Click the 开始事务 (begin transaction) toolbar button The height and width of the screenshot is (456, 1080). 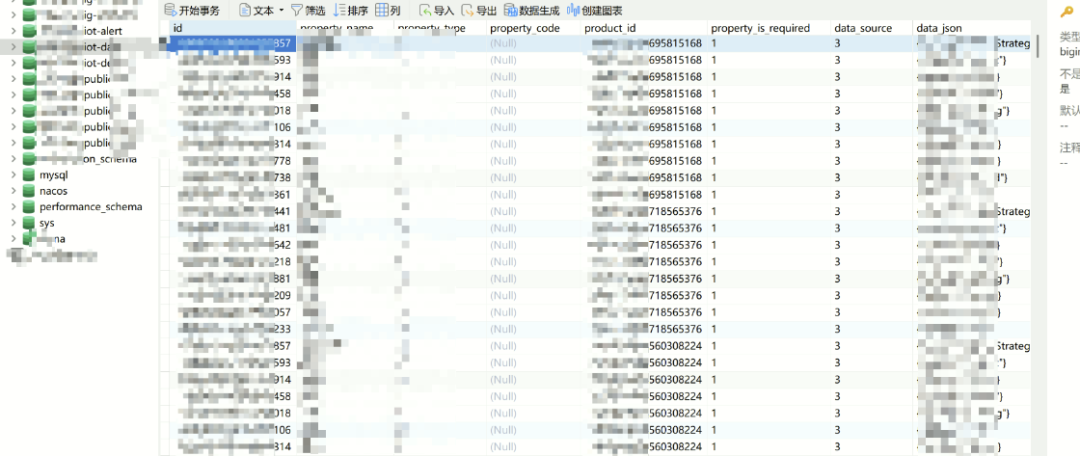[193, 10]
